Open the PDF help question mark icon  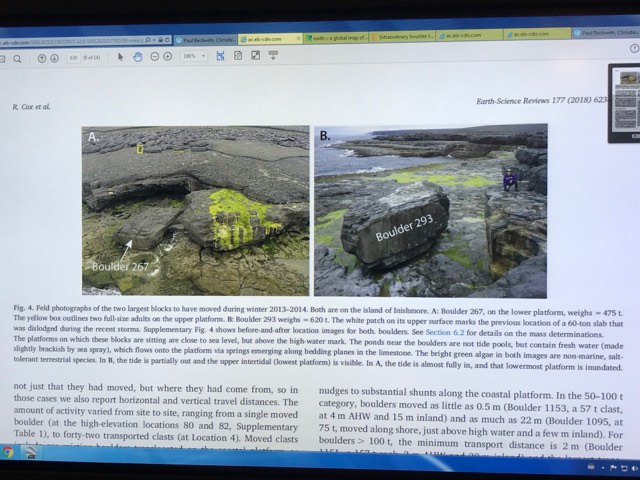coord(634,47)
